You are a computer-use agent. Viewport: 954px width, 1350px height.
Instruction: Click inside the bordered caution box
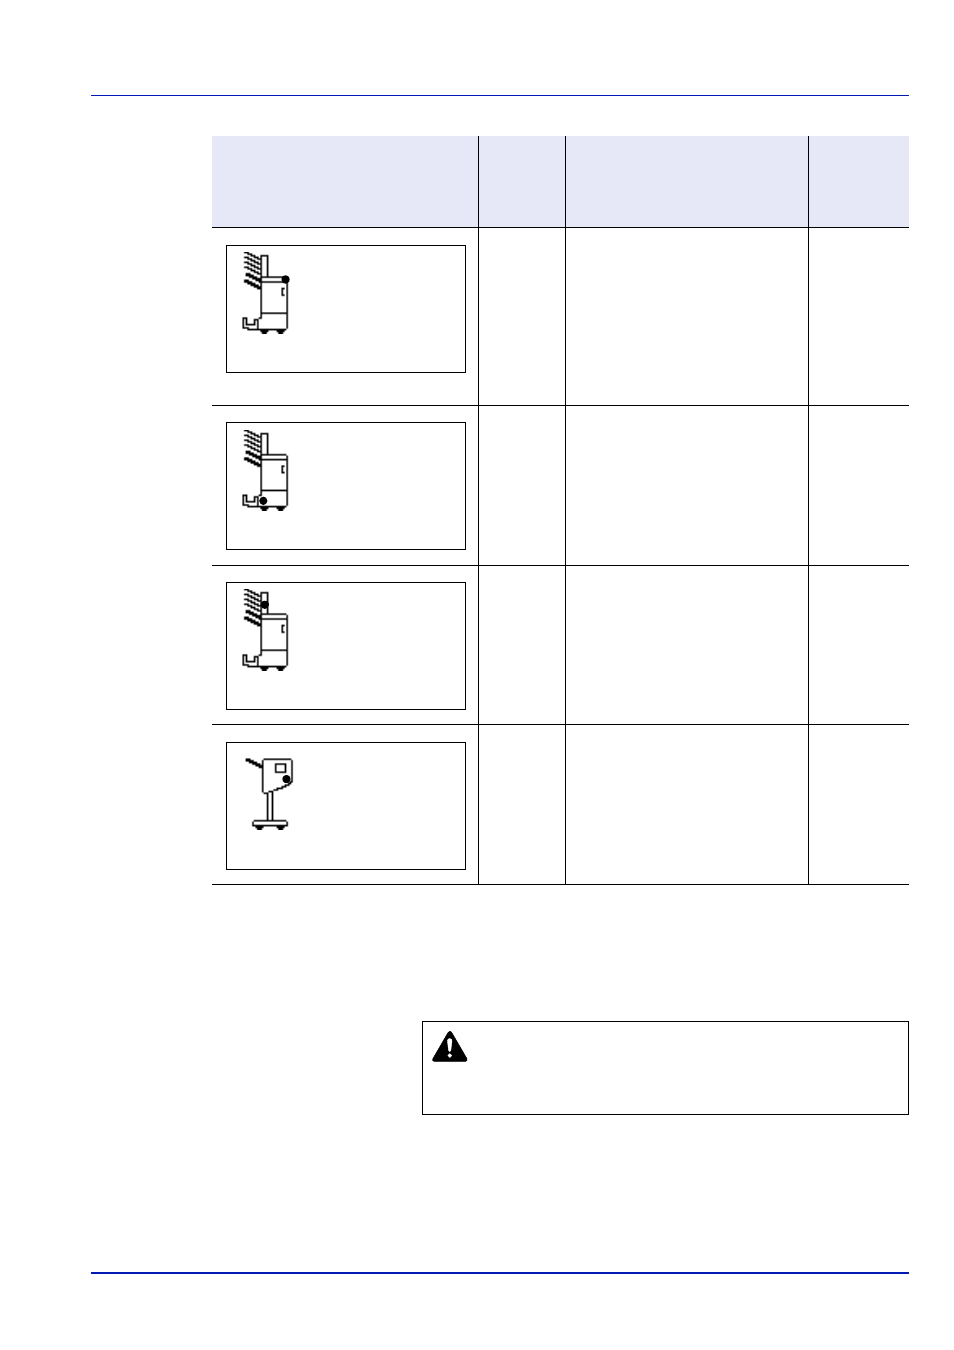coord(665,1068)
